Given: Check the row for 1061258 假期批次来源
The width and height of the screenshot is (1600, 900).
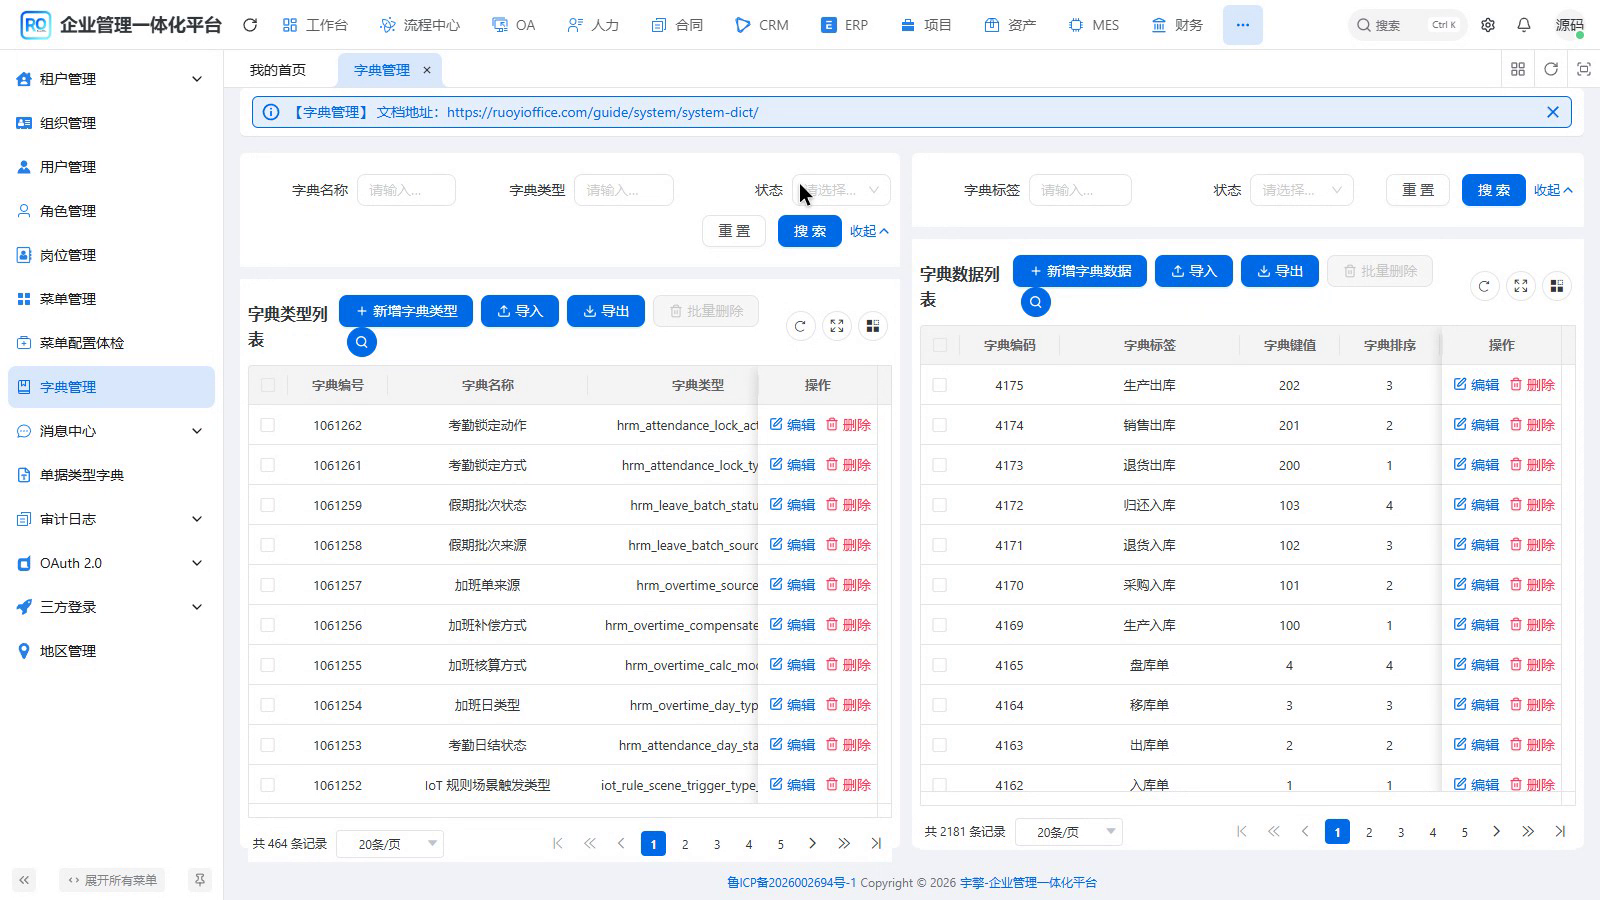Looking at the screenshot, I should click(x=267, y=545).
